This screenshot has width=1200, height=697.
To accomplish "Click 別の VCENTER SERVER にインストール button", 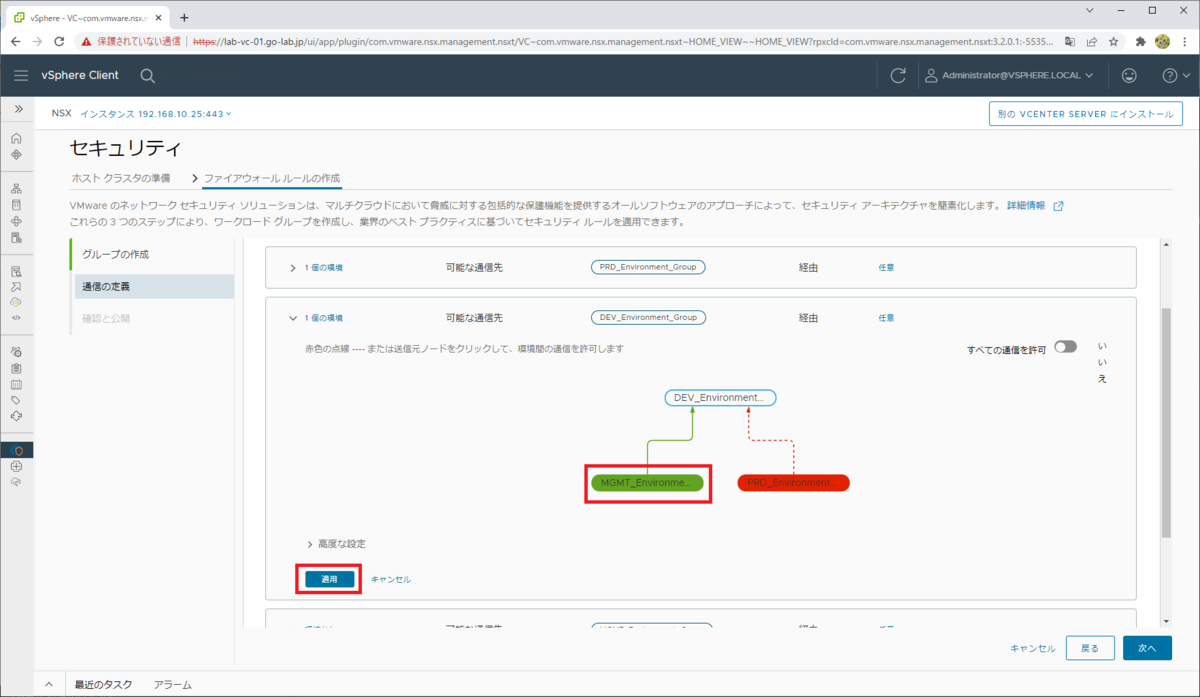I will (1086, 114).
